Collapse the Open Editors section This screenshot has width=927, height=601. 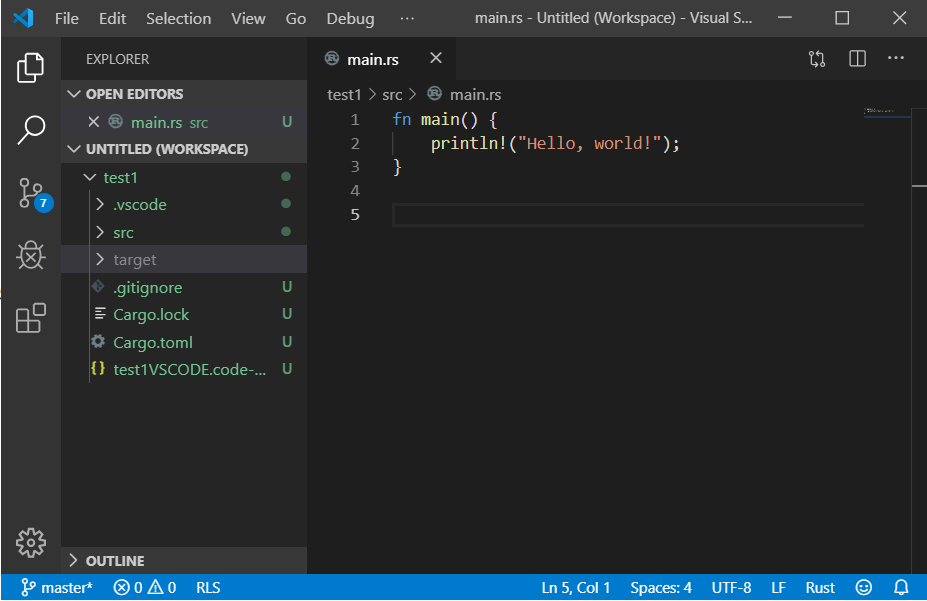pos(184,94)
